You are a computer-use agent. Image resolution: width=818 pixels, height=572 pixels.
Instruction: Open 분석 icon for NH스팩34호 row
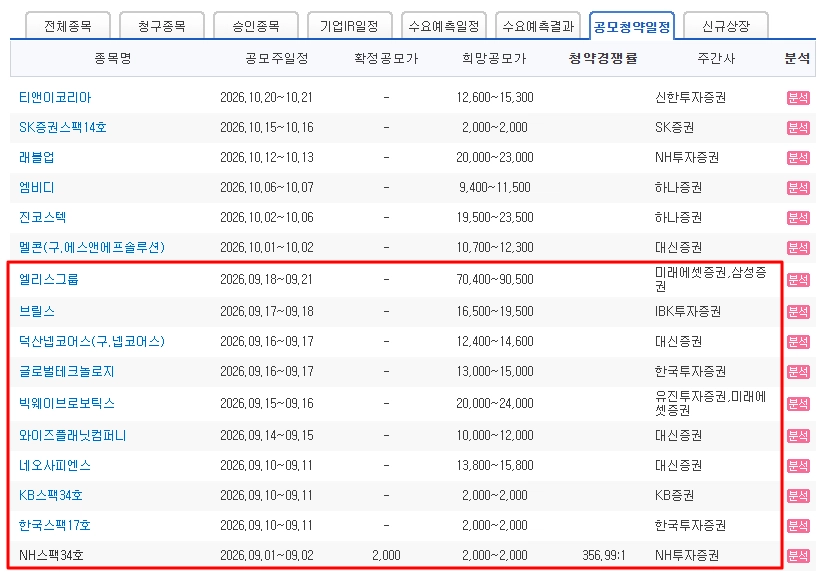click(x=798, y=555)
